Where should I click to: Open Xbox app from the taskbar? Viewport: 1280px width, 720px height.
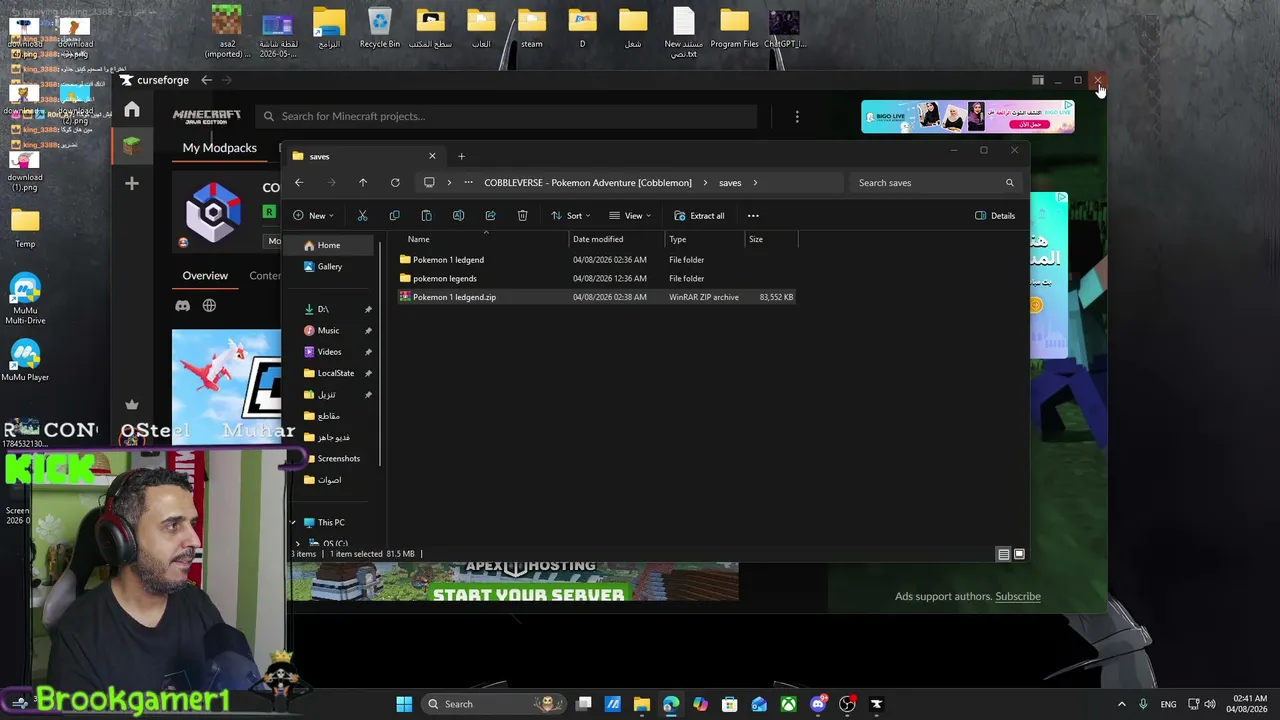(789, 704)
